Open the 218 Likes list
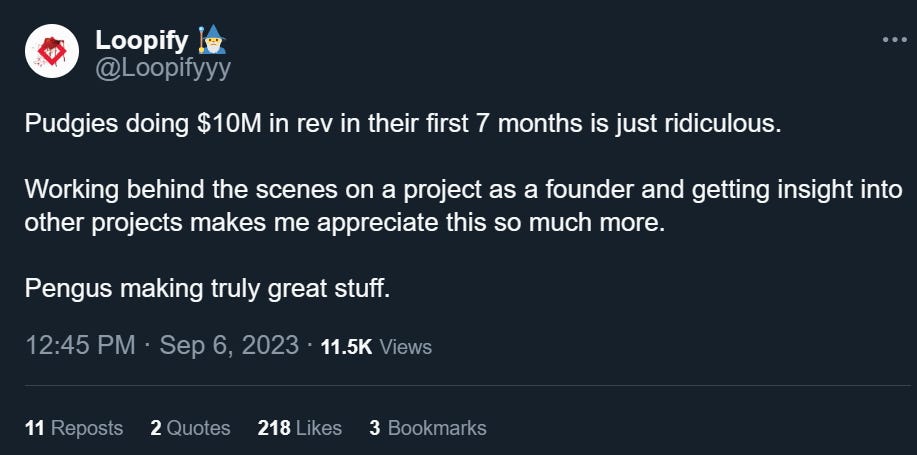Viewport: 917px width, 455px height. [299, 428]
